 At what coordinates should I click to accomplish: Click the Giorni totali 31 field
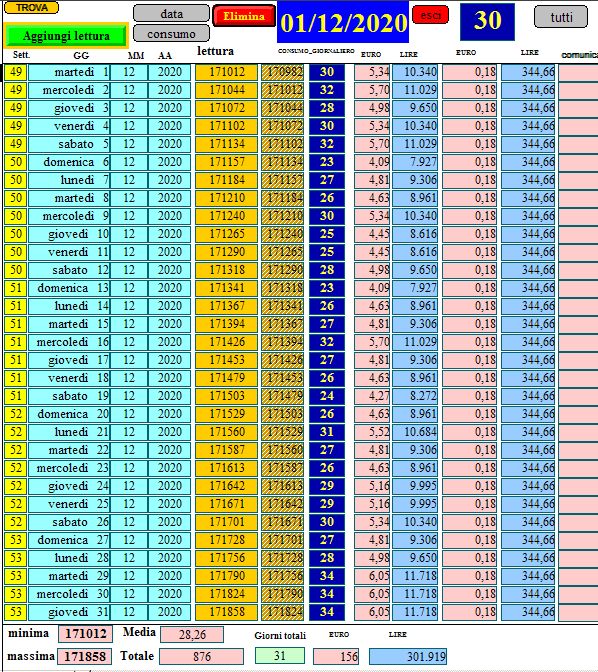click(279, 656)
